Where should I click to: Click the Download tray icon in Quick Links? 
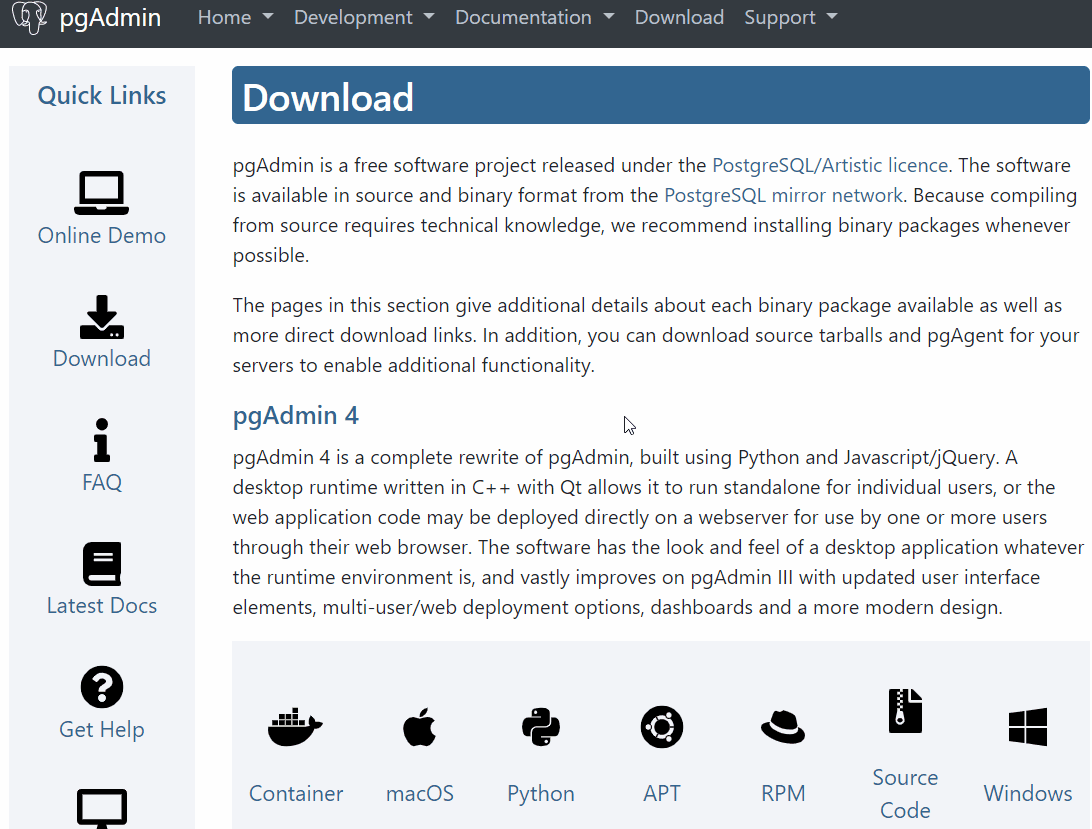(102, 317)
